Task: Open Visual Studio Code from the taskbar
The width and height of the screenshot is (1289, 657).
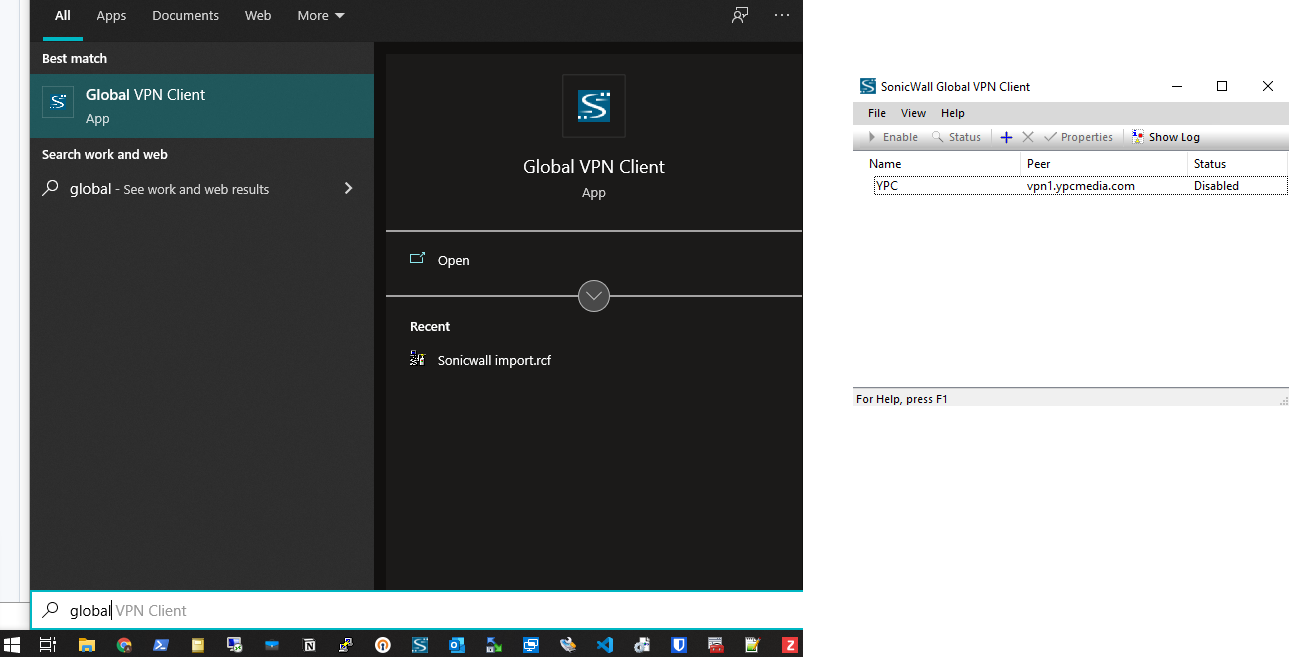Action: [605, 645]
